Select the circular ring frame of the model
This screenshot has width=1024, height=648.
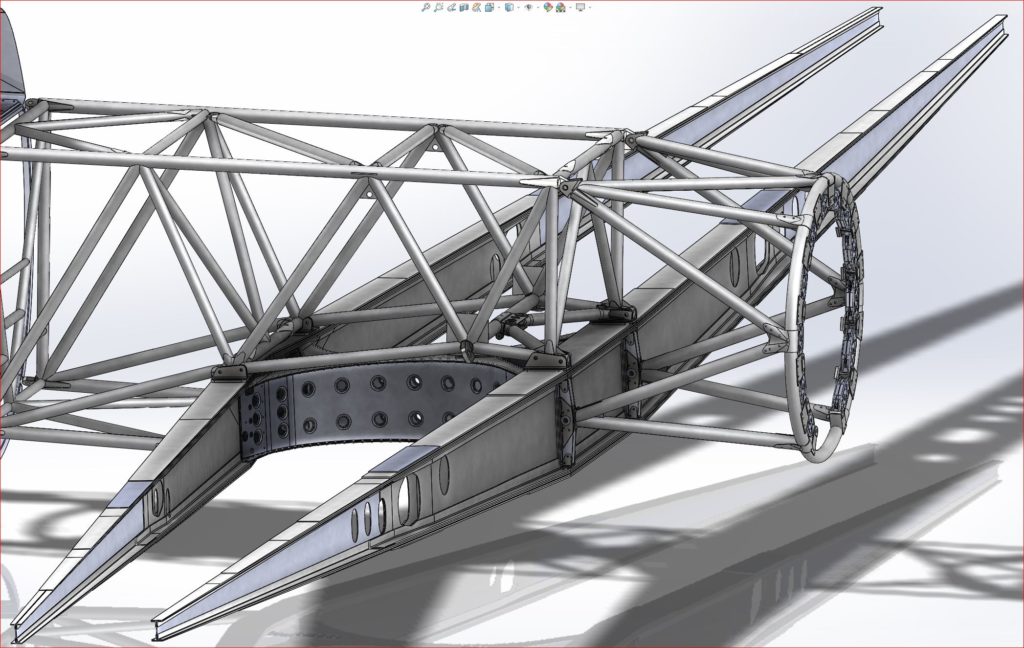point(826,318)
